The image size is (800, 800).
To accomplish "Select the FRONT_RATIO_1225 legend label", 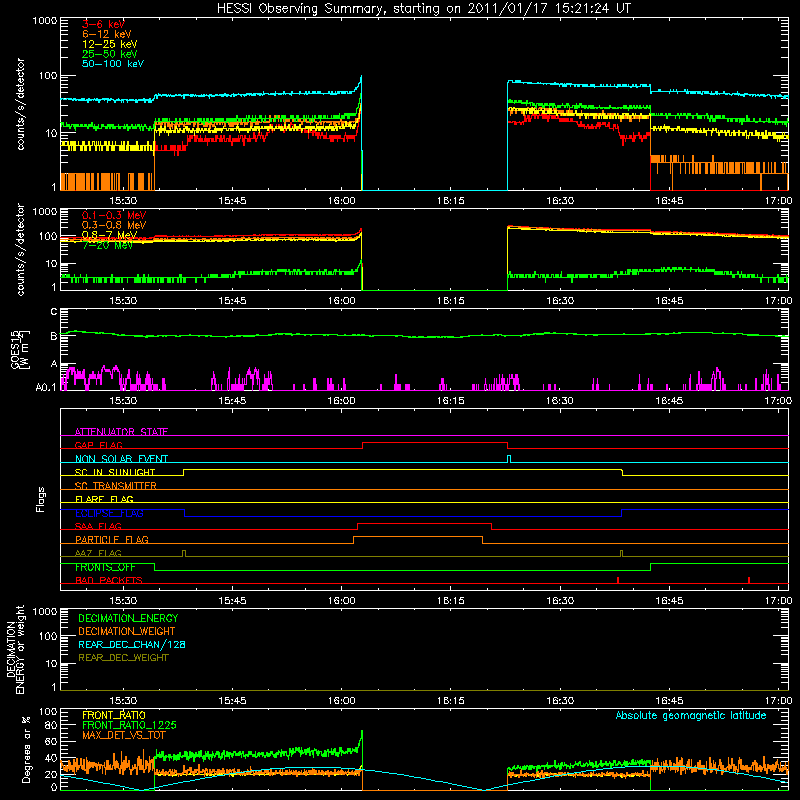I will tap(130, 725).
